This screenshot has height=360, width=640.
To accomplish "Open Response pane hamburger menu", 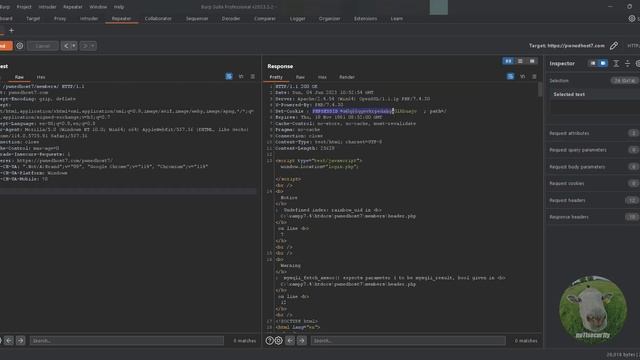I will 534,76.
